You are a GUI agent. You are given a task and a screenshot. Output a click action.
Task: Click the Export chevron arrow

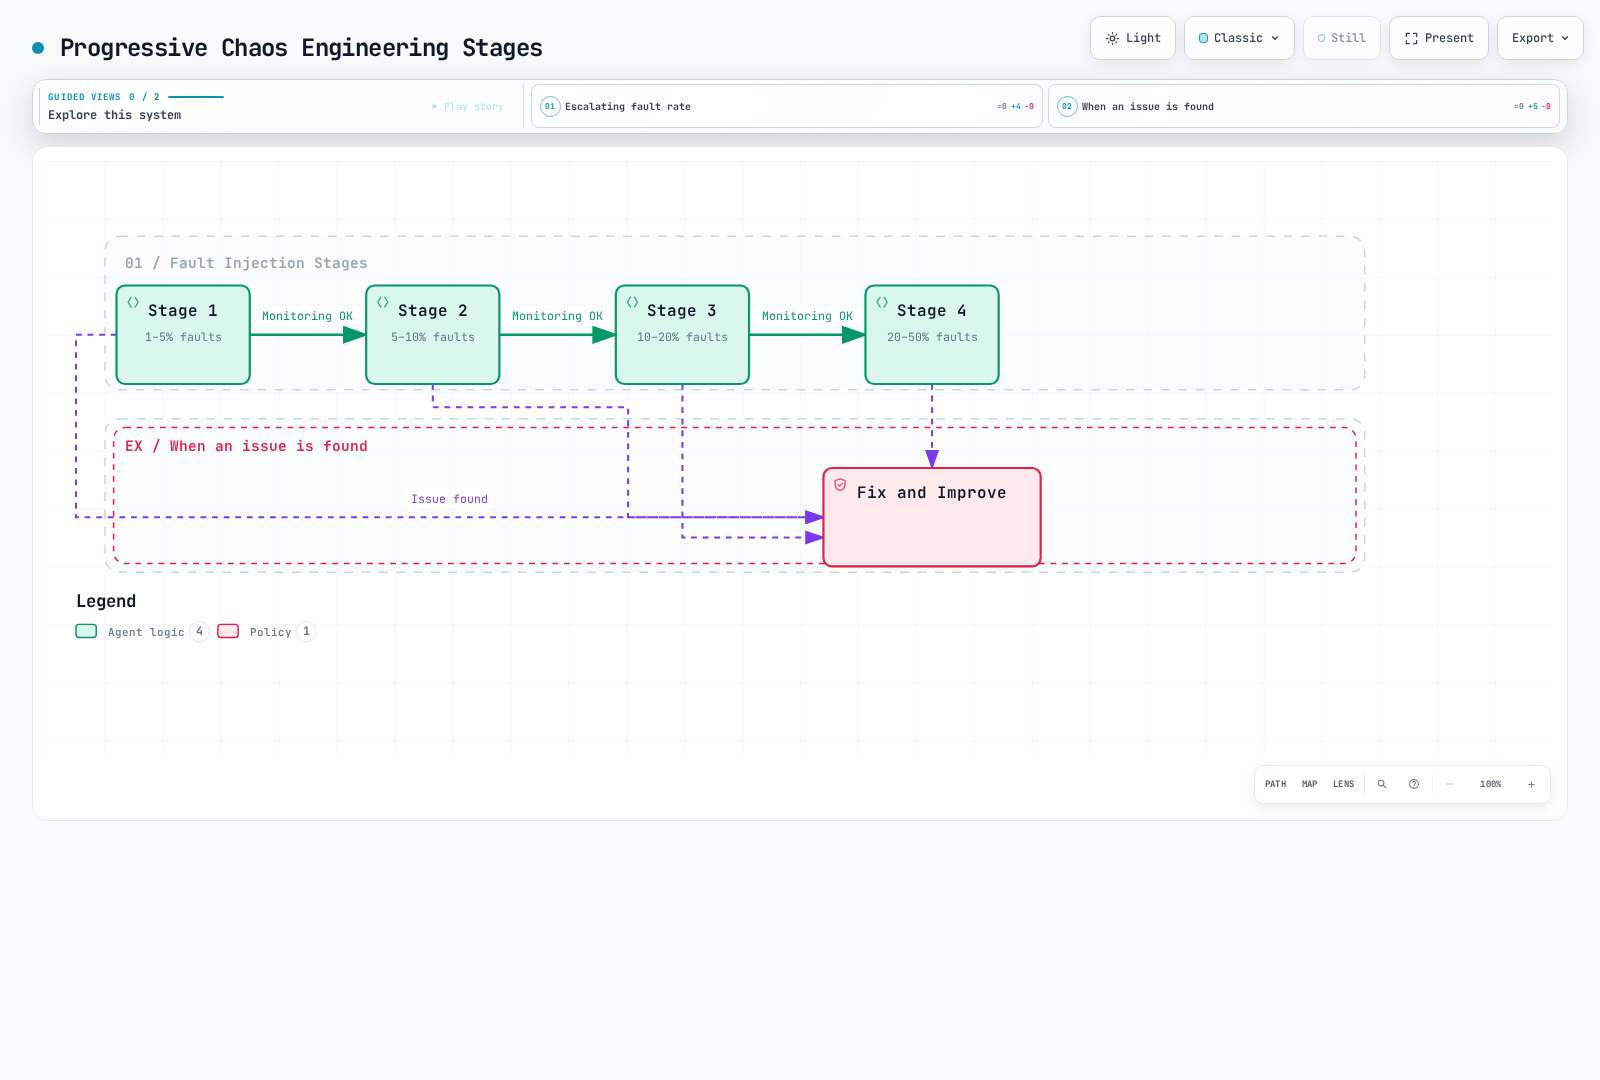coord(1565,38)
